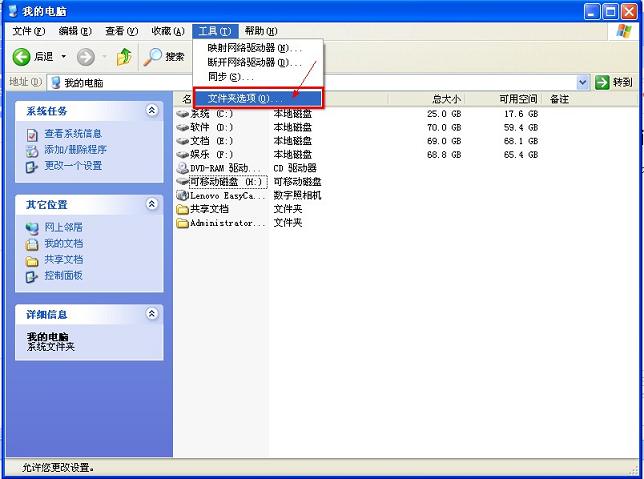644x479 pixels.
Task: Click the 系统 (C:) drive icon
Action: pos(183,114)
